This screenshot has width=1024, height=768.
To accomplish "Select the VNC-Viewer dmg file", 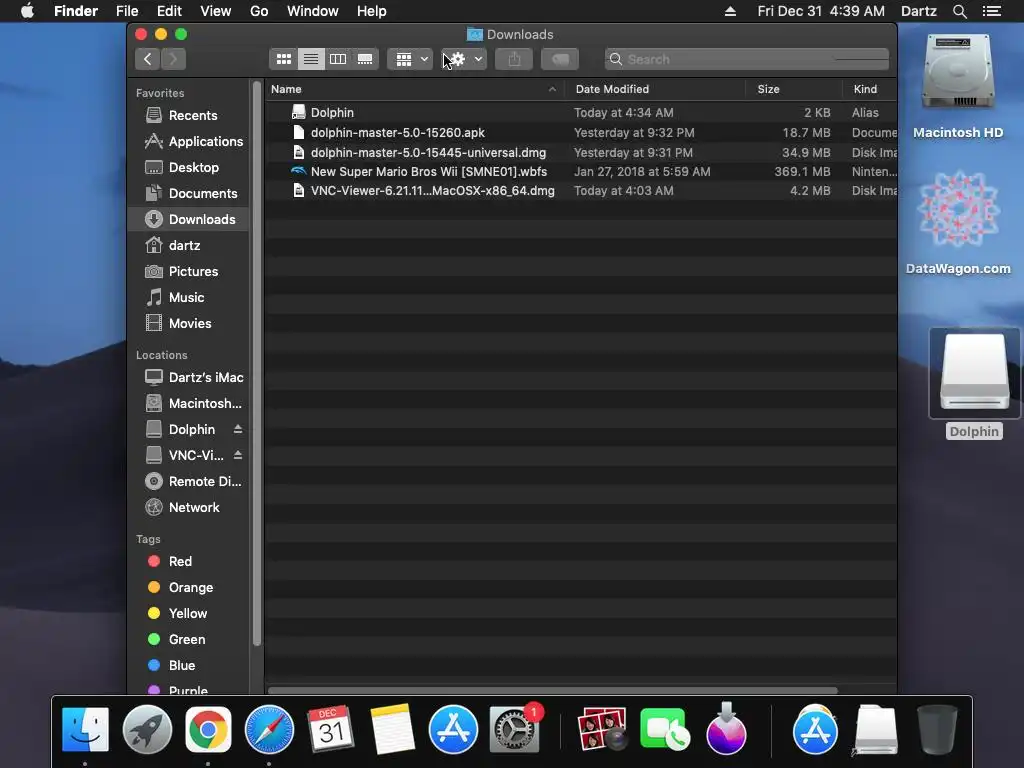I will pos(581,191).
